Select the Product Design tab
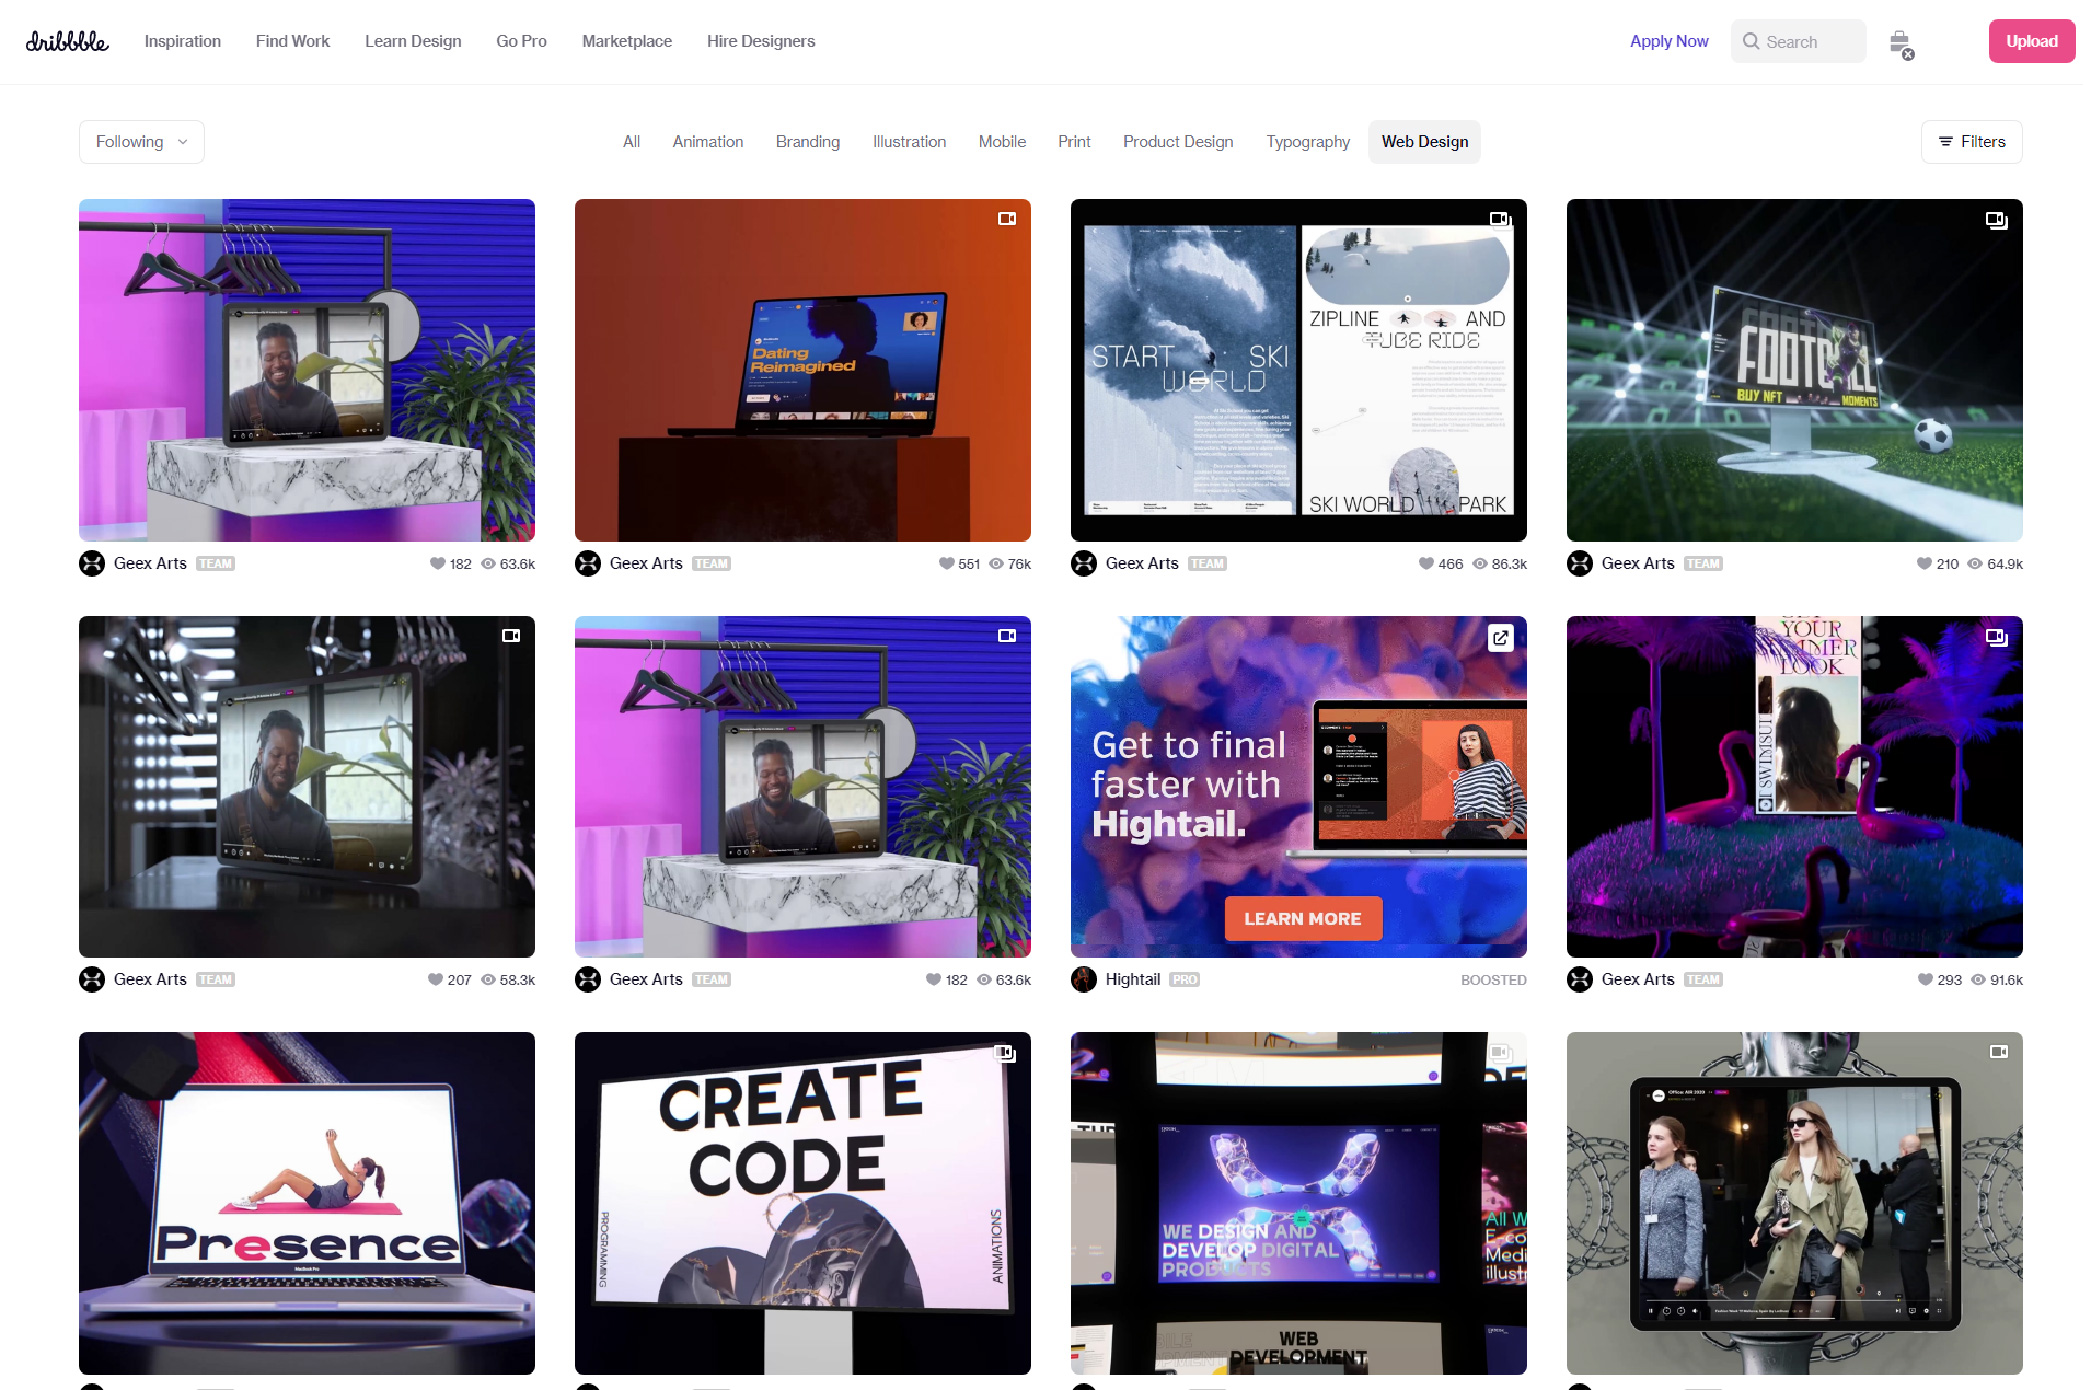The image size is (2084, 1390). pos(1178,141)
